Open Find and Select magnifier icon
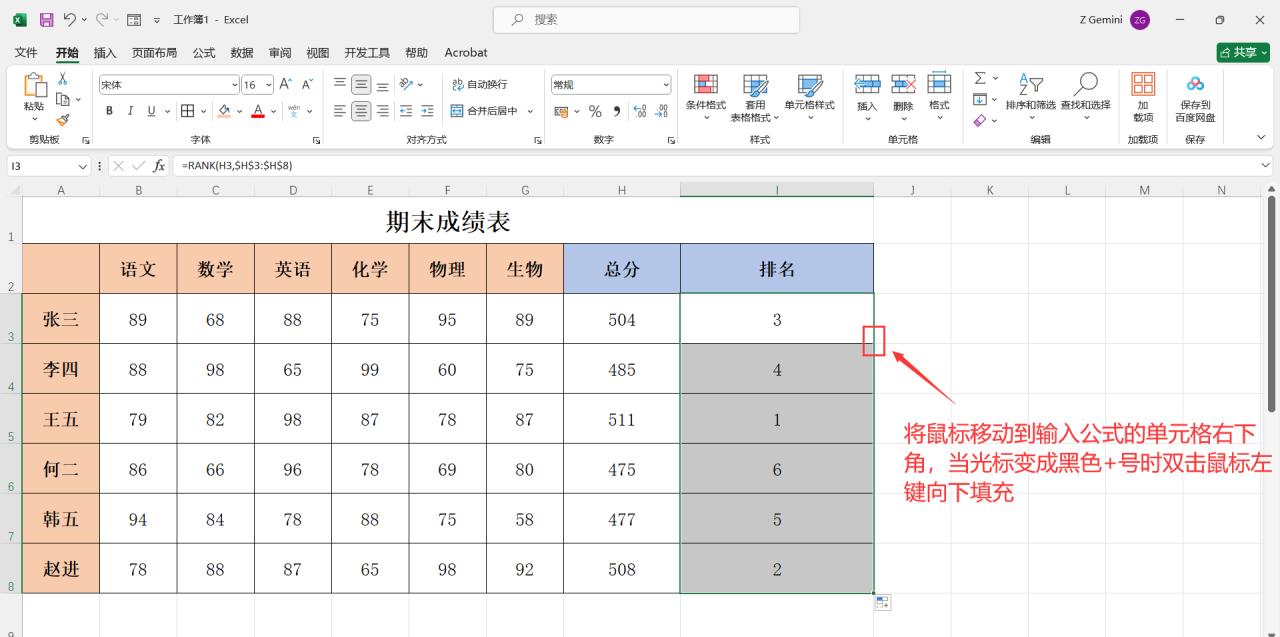 (x=1085, y=84)
